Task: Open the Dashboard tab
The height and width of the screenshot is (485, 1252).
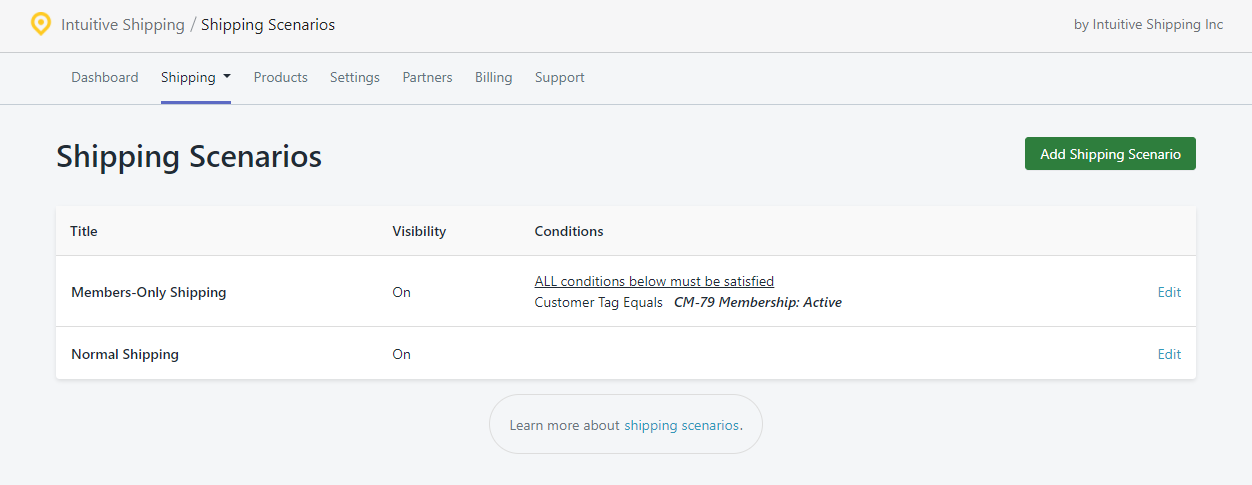Action: pyautogui.click(x=105, y=77)
